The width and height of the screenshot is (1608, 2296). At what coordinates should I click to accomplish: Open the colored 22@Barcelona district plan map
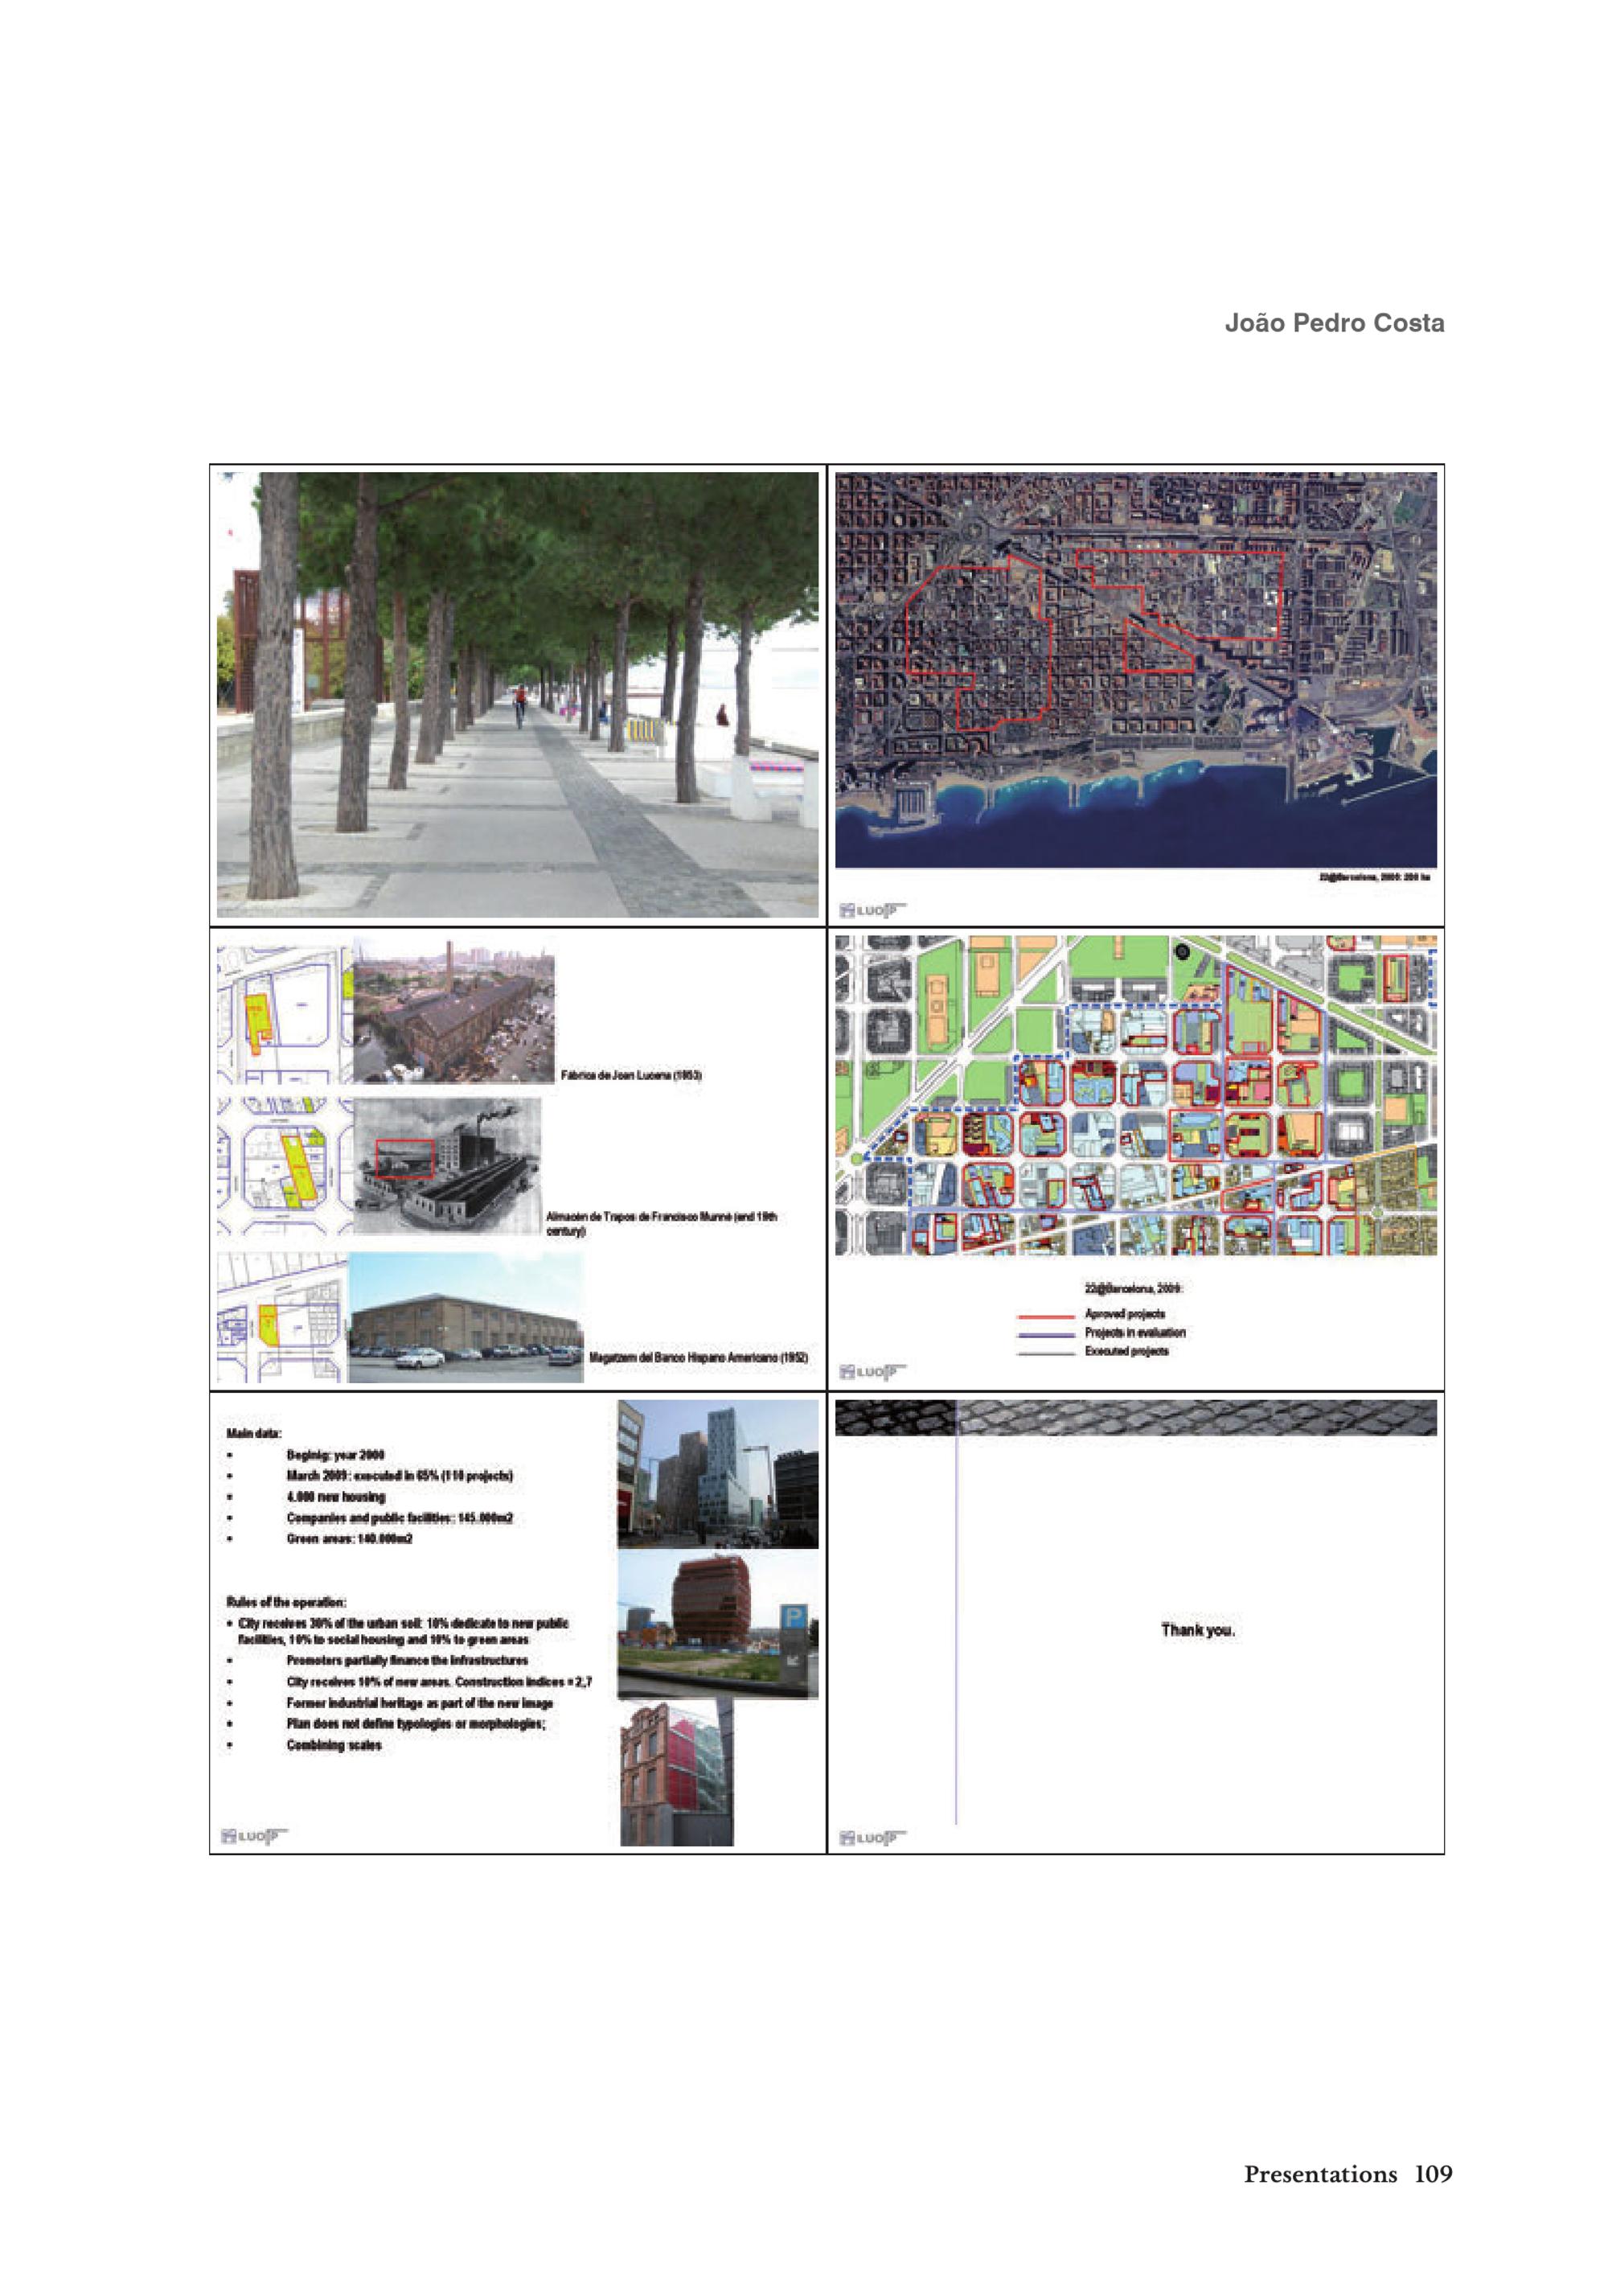click(1135, 1095)
